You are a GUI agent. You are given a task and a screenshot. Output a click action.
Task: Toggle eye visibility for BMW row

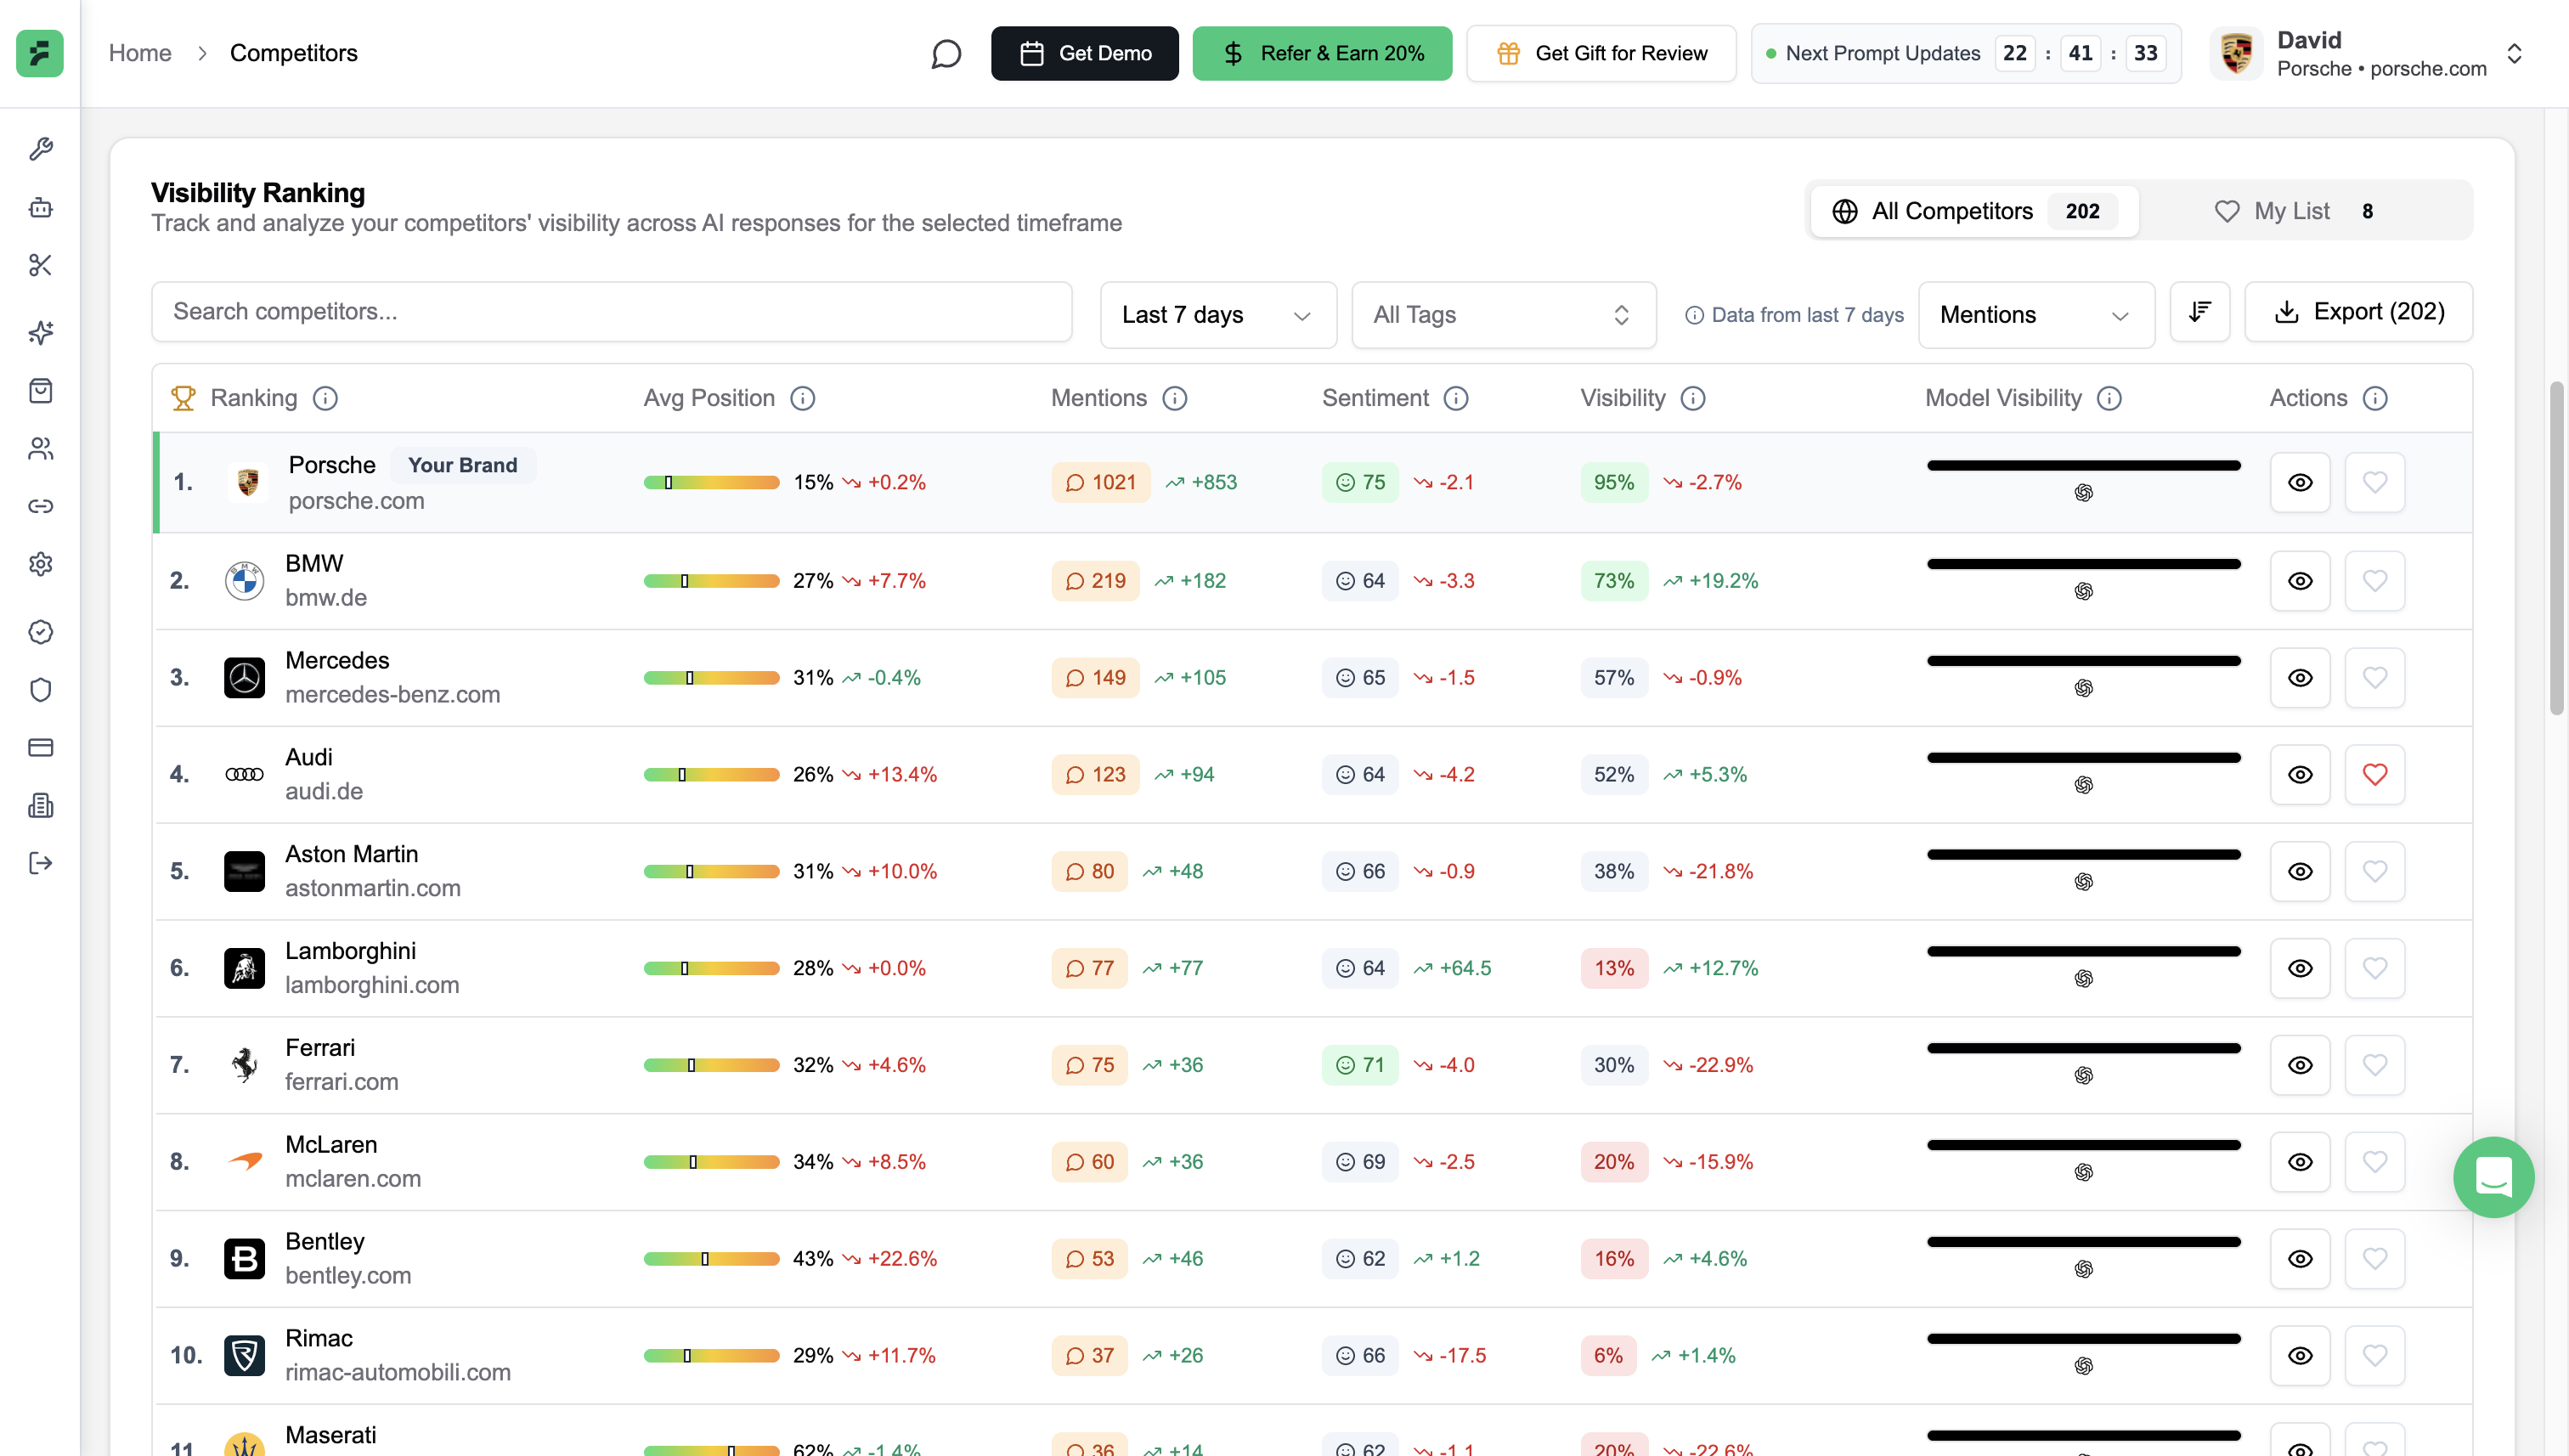coord(2300,581)
